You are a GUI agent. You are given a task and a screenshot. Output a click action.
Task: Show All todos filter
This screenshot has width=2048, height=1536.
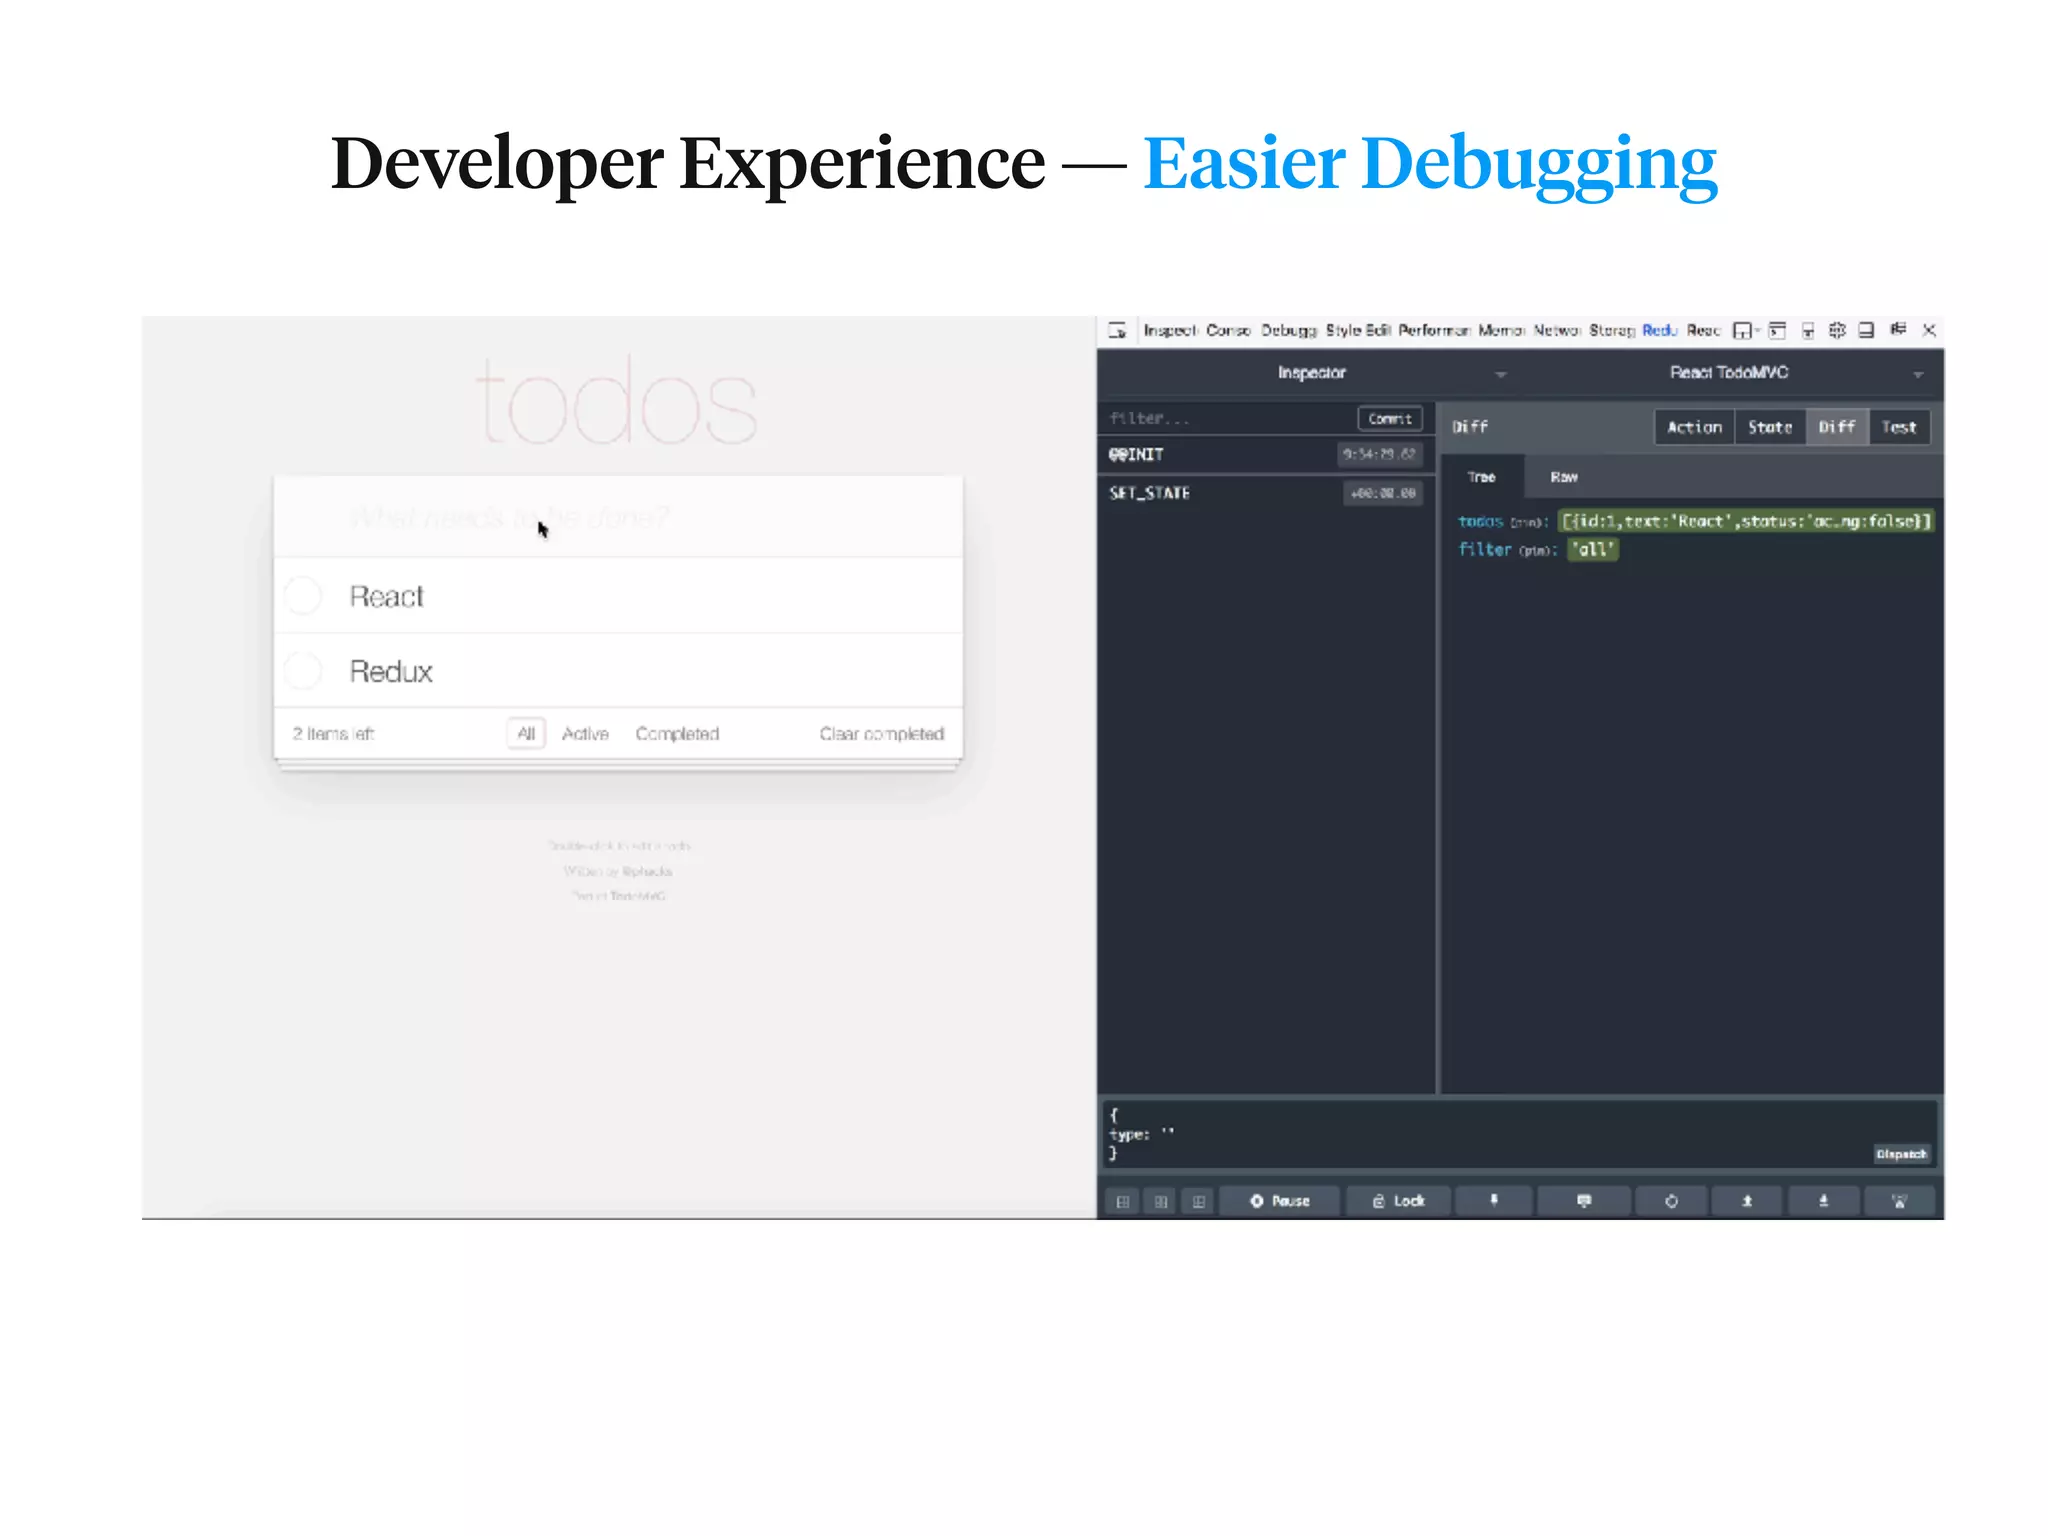(x=526, y=733)
